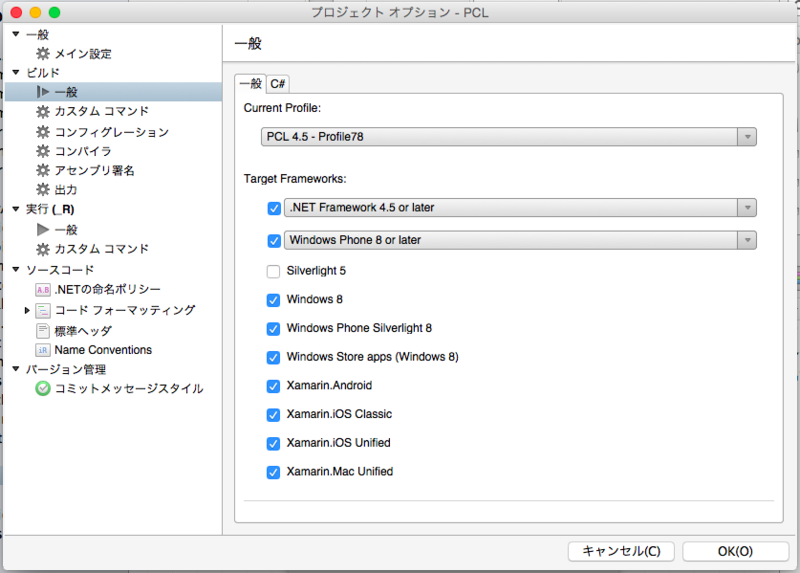Uncheck Xamarin.iOS Unified checkbox
Viewport: 800px width, 573px height.
pyautogui.click(x=273, y=443)
